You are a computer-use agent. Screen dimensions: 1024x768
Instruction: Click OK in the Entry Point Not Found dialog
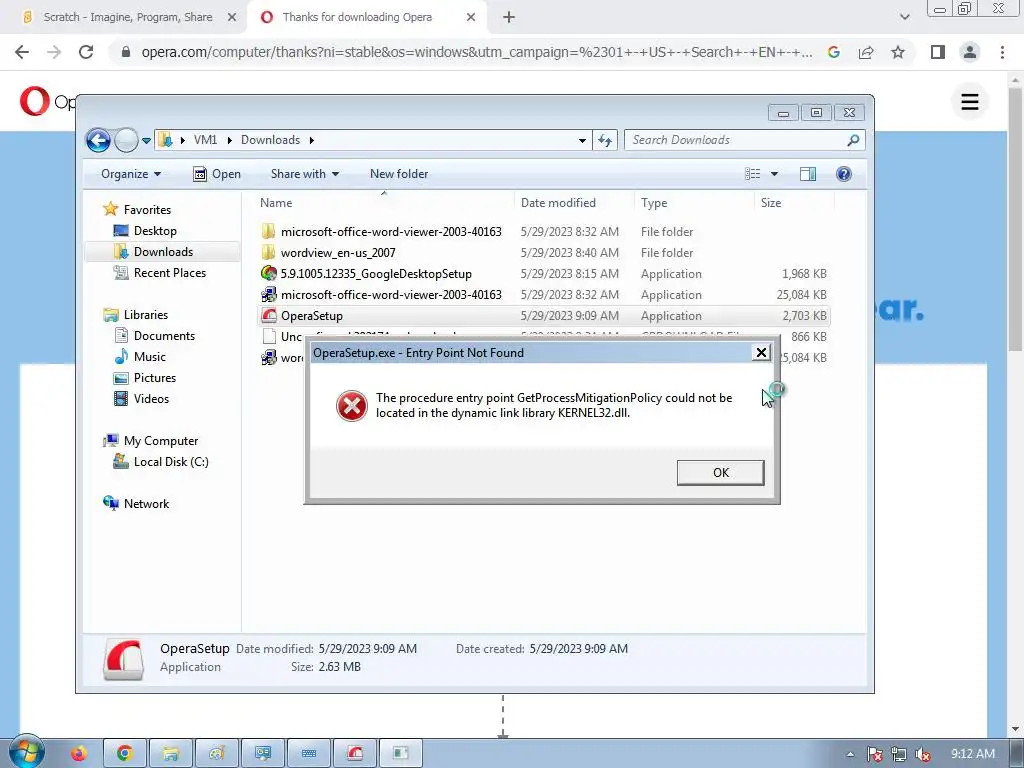720,472
